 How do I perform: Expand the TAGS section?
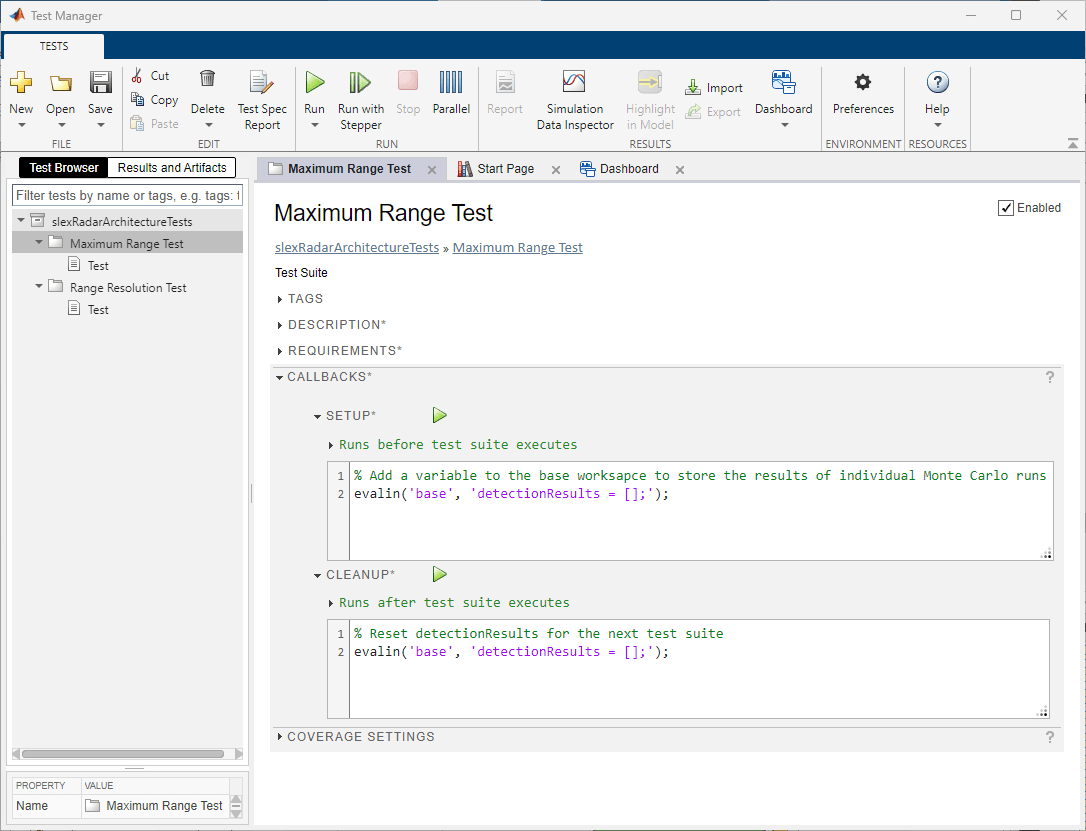(x=281, y=299)
